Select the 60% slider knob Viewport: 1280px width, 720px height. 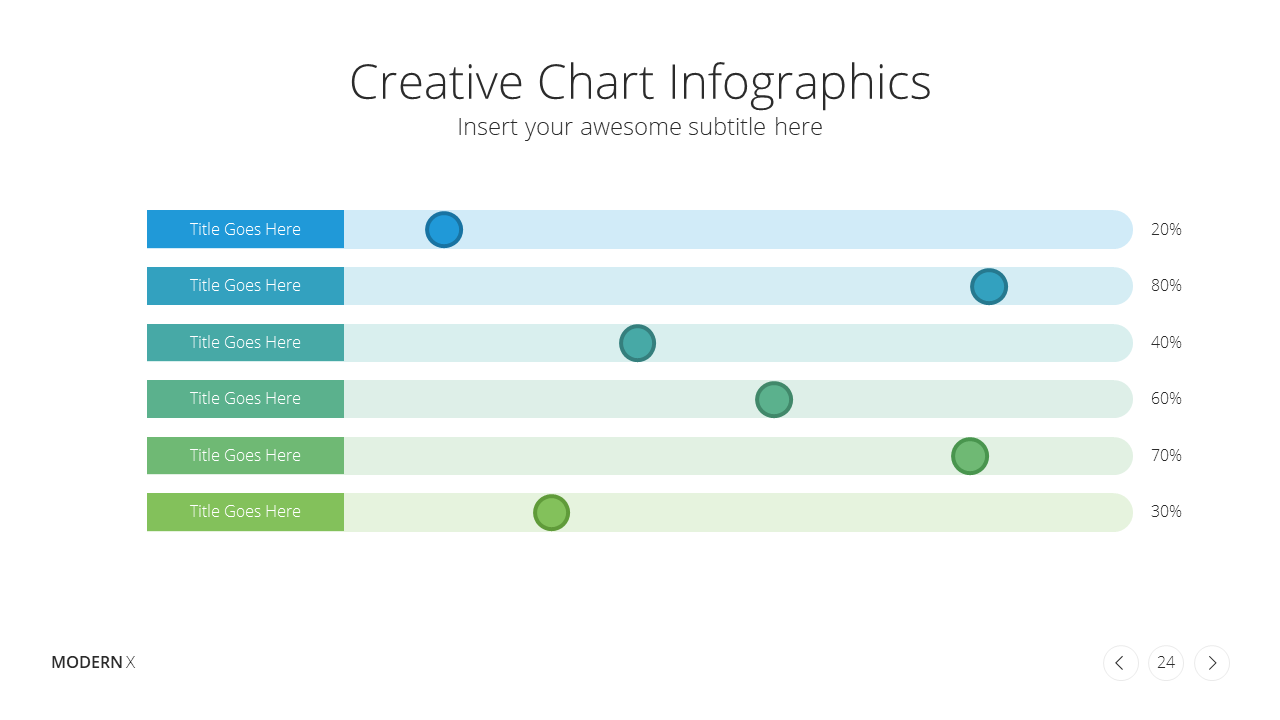click(x=774, y=400)
